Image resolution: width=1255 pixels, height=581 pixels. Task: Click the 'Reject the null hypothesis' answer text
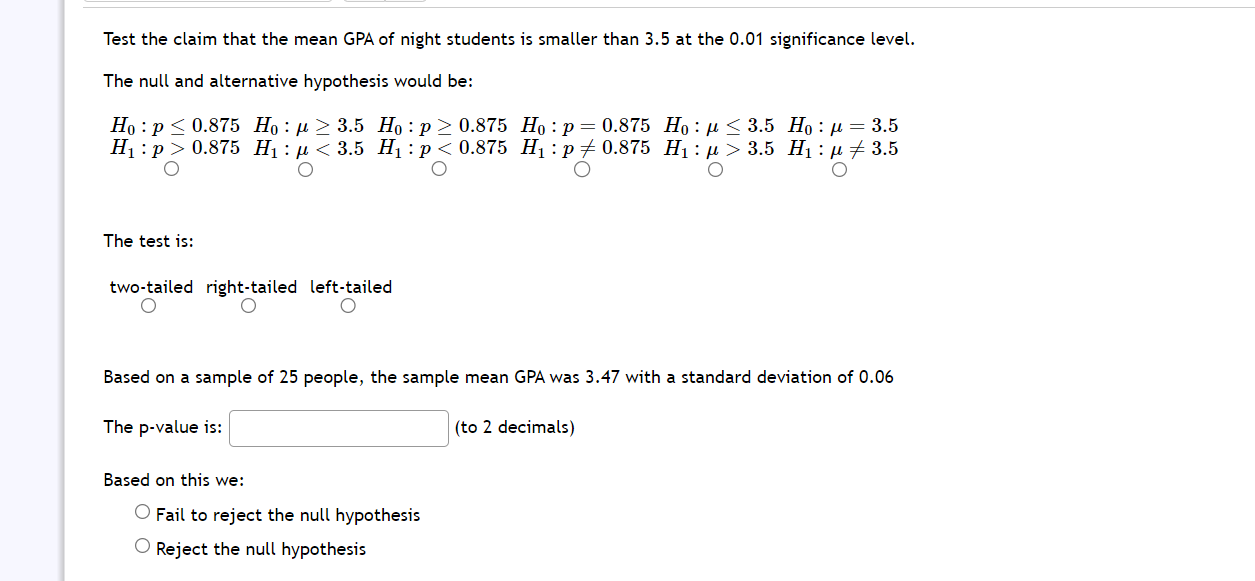tap(261, 548)
